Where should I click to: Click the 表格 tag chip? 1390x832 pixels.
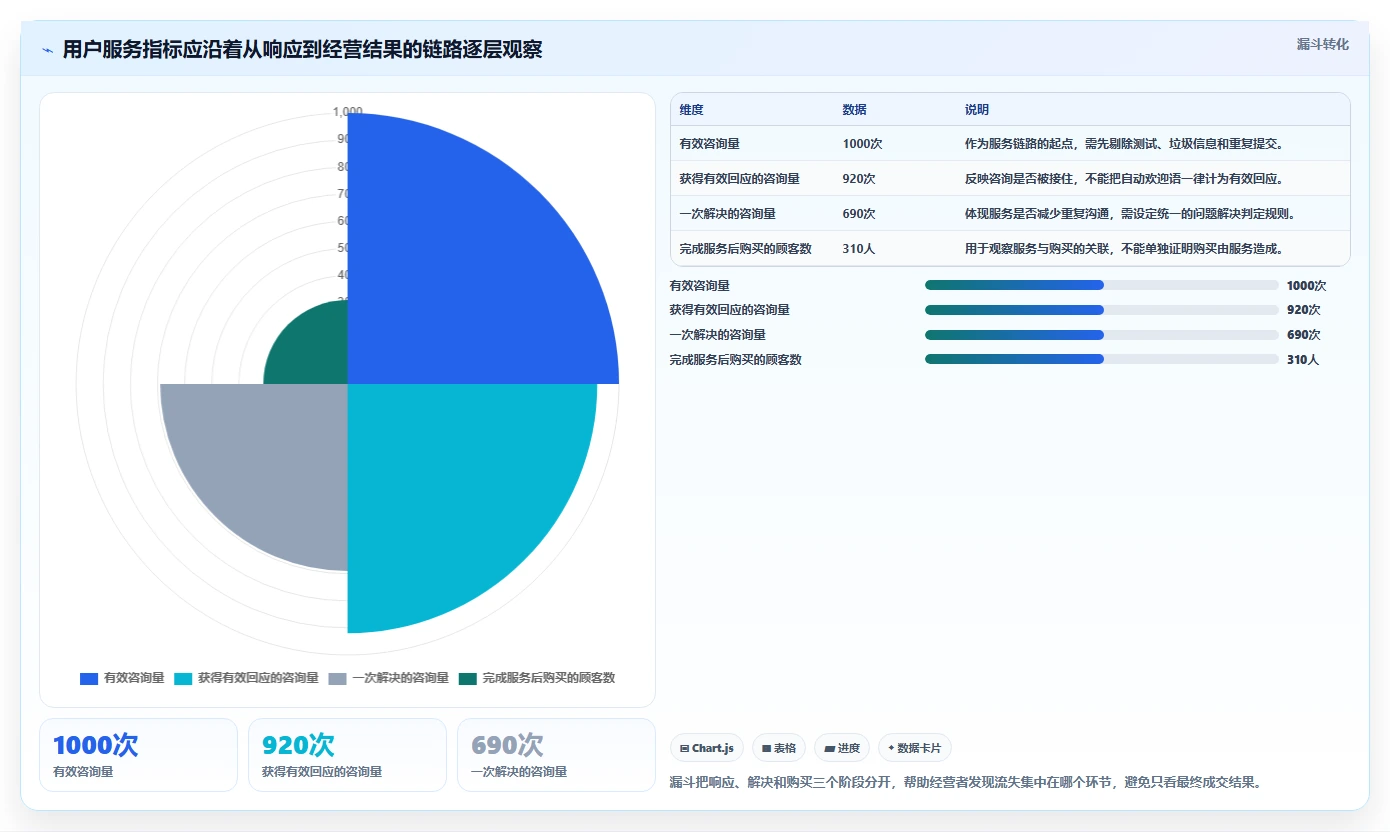click(779, 748)
